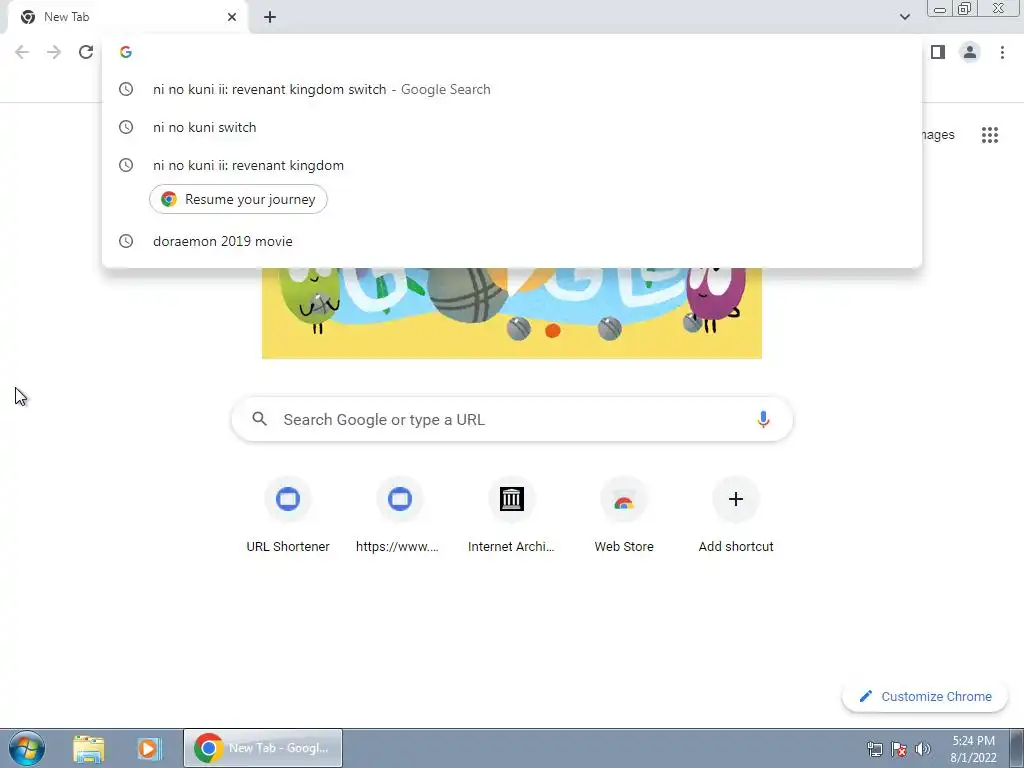This screenshot has height=768, width=1024.
Task: Open the URL Shortener shortcut
Action: tap(288, 515)
